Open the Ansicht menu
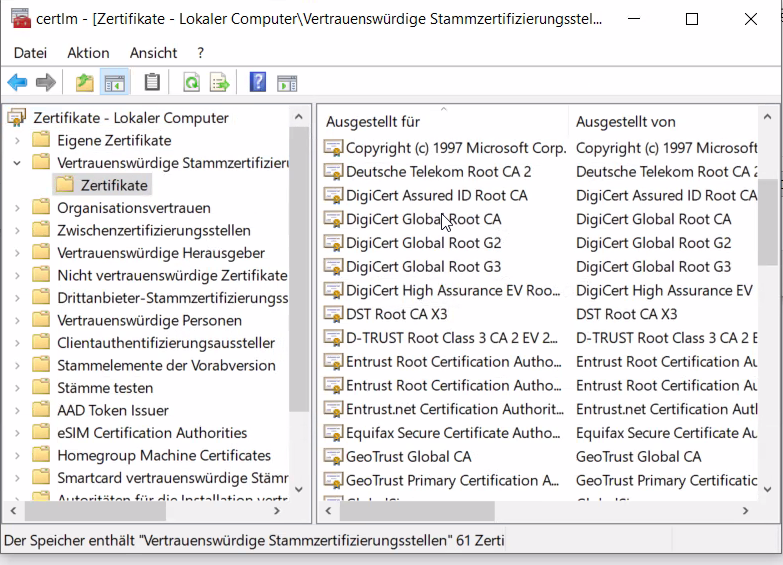783x565 pixels. pyautogui.click(x=153, y=53)
